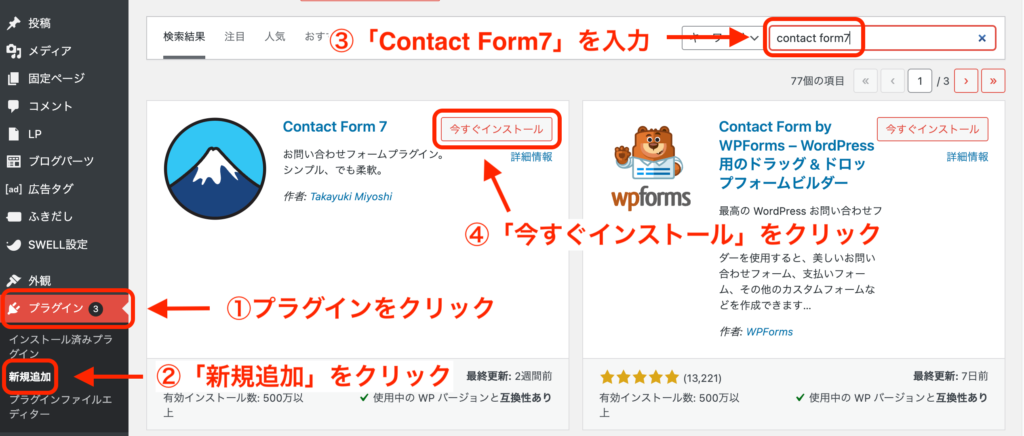1024x436 pixels.
Task: Click the メディア media icon
Action: click(x=13, y=51)
